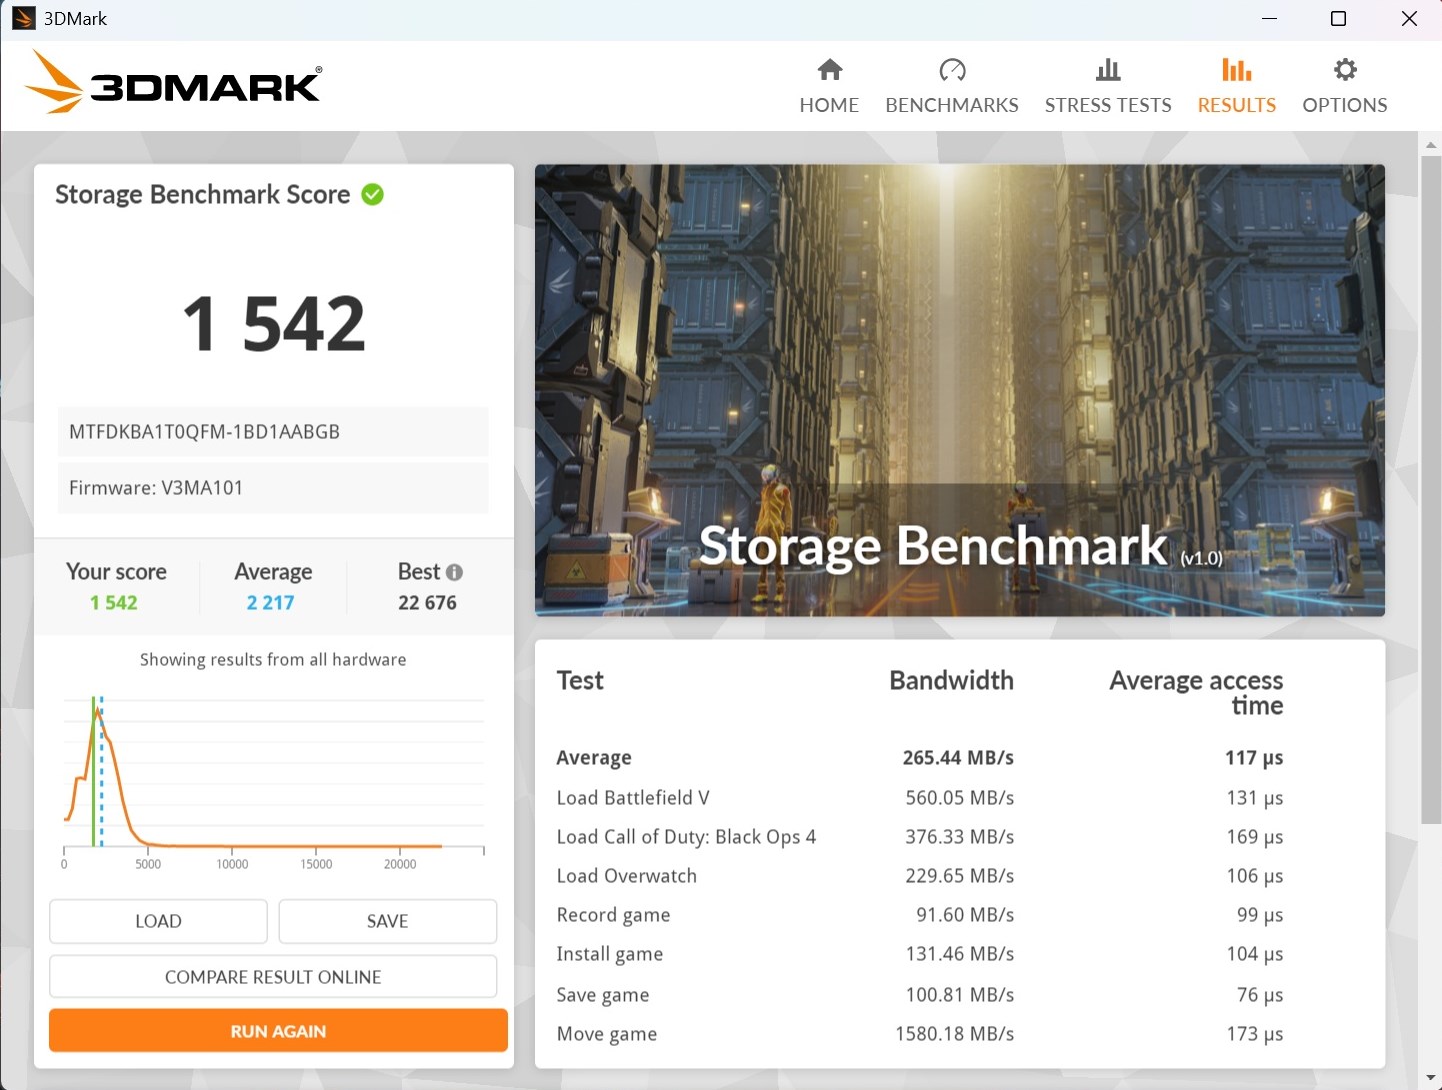Click the Results bar chart icon
This screenshot has height=1090, width=1442.
pos(1236,70)
